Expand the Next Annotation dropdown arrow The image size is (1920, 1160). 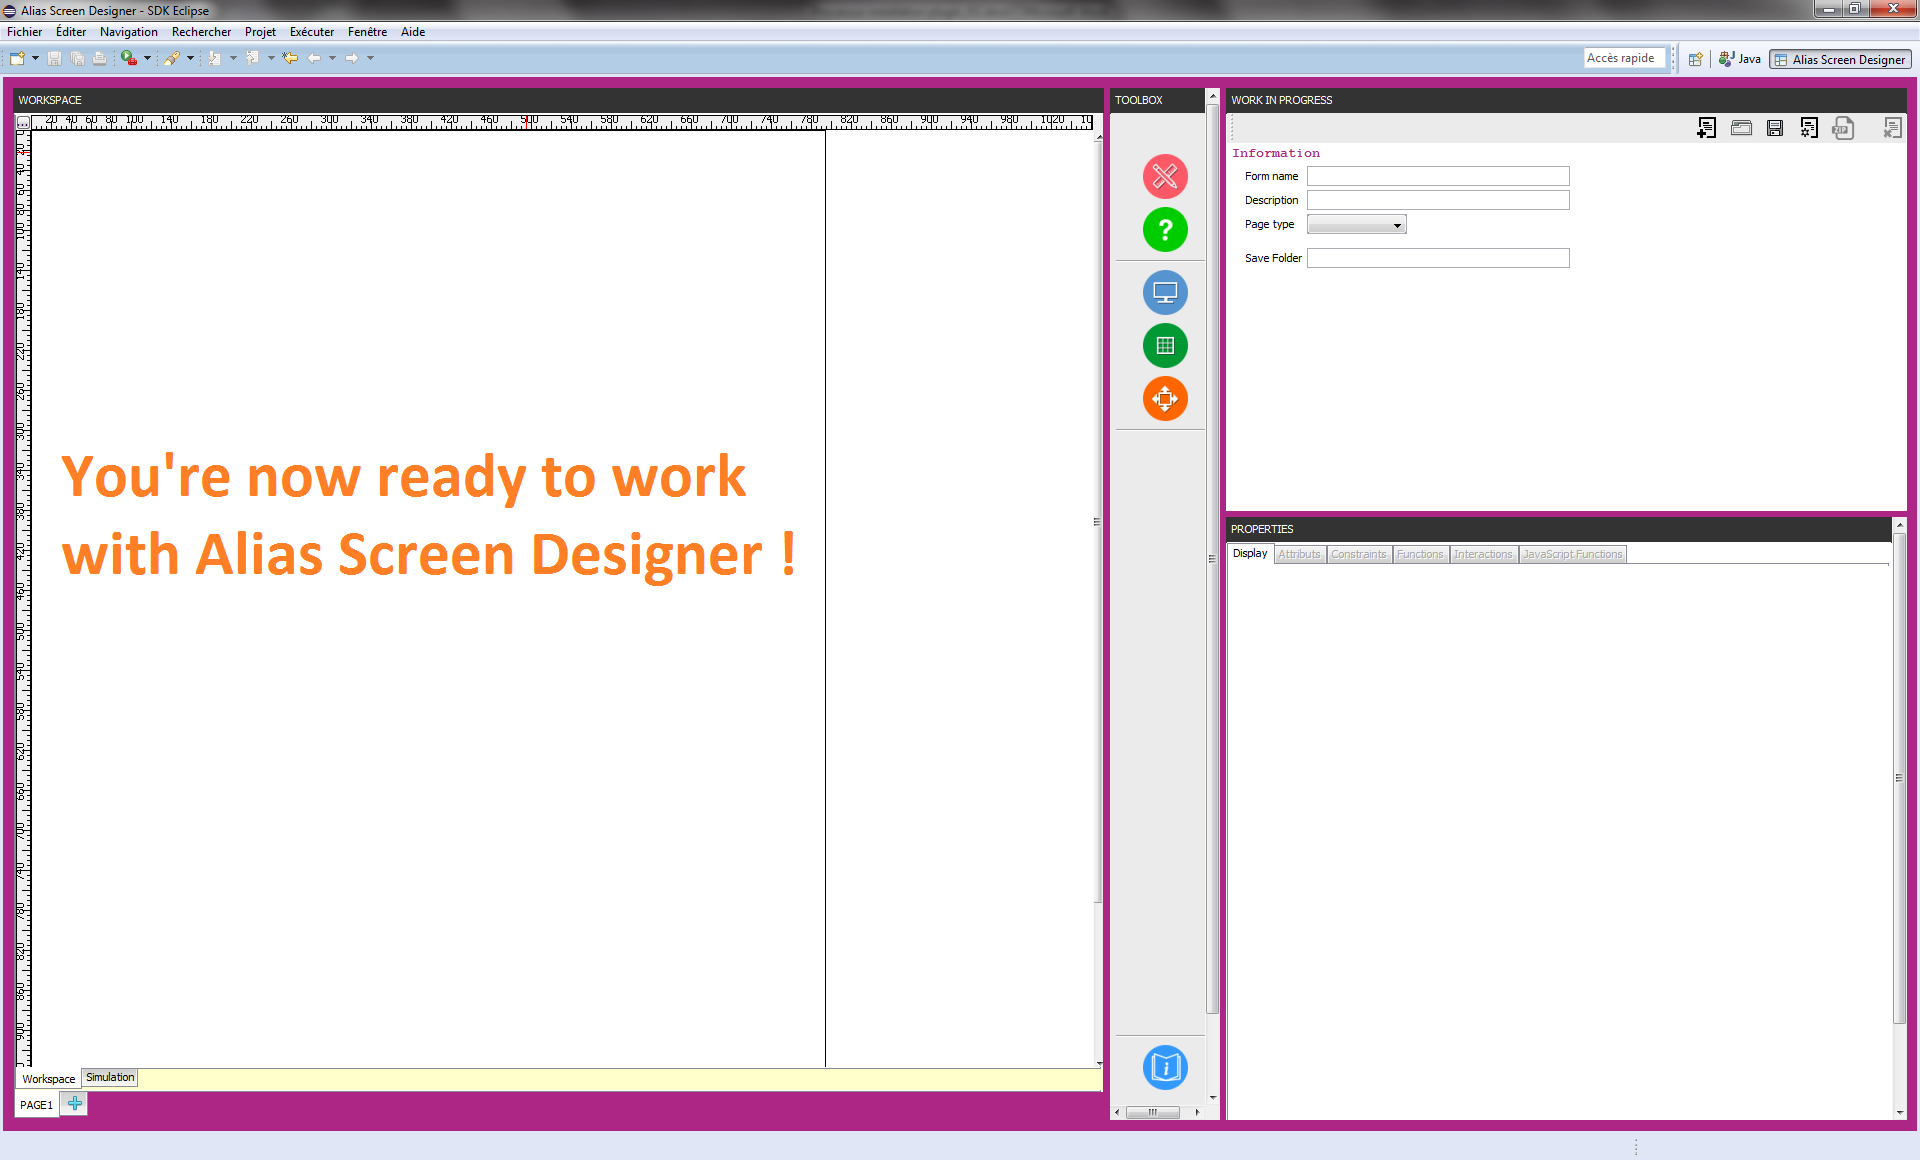click(233, 58)
